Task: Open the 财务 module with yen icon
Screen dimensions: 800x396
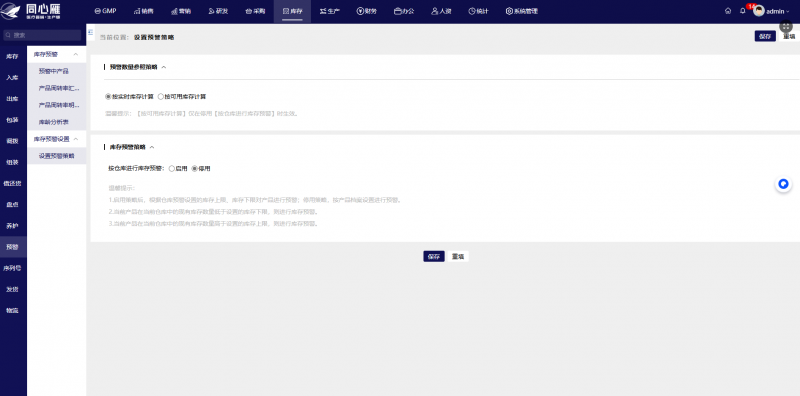Action: click(x=366, y=11)
